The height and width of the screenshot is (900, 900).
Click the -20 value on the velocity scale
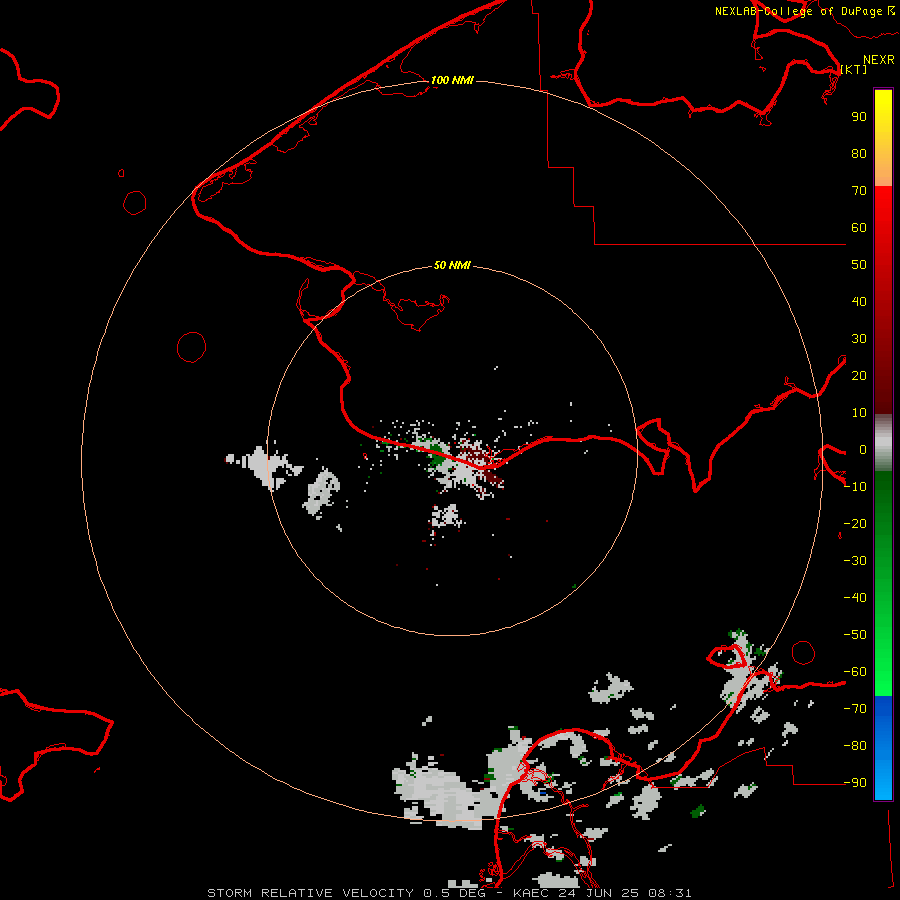(855, 523)
